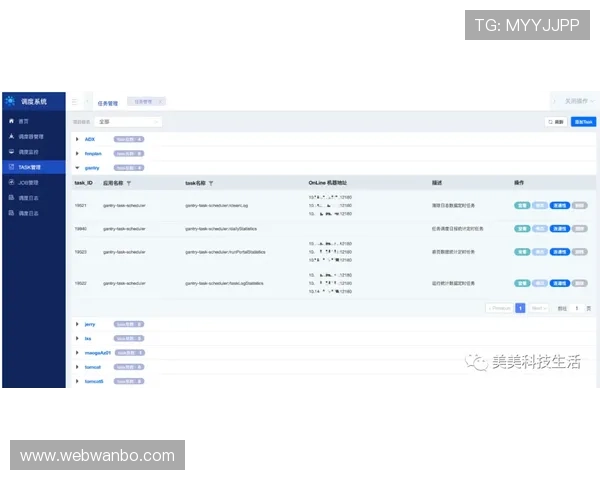
Task: Click filter icon beside task名称 column
Action: (211, 184)
